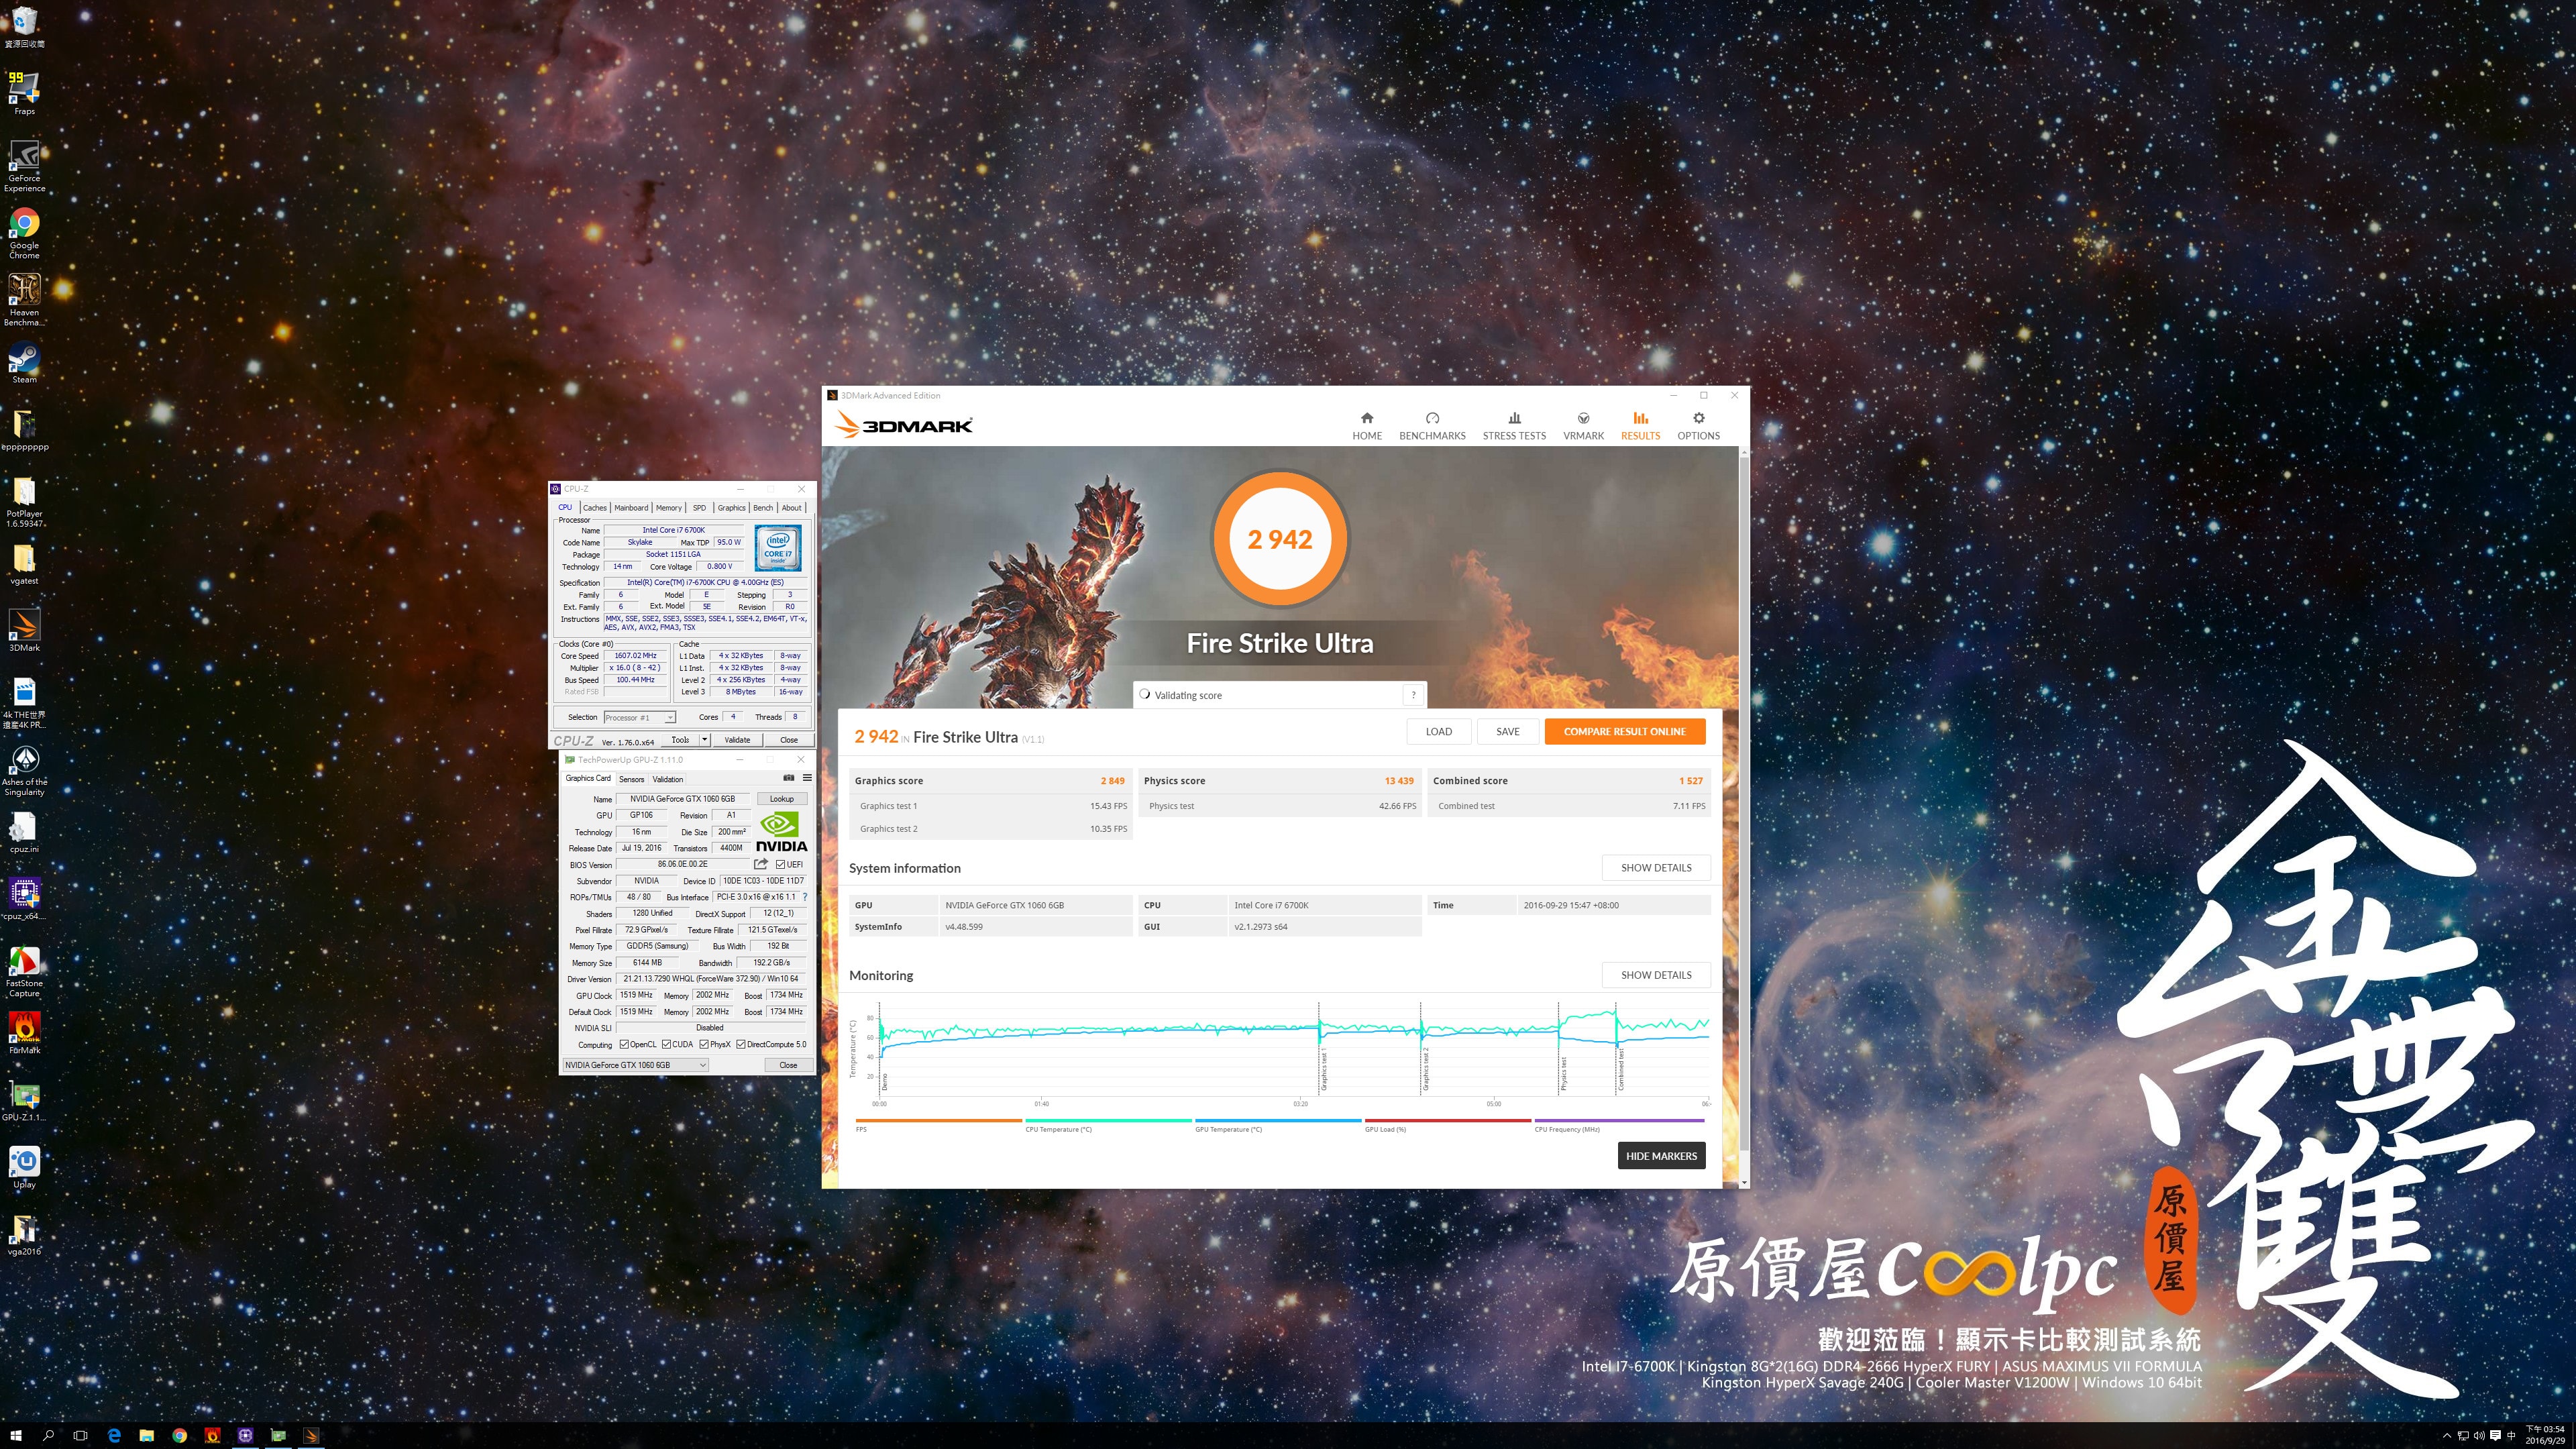Click the question mark next to Validating score
The height and width of the screenshot is (1449, 2576).
point(1413,695)
